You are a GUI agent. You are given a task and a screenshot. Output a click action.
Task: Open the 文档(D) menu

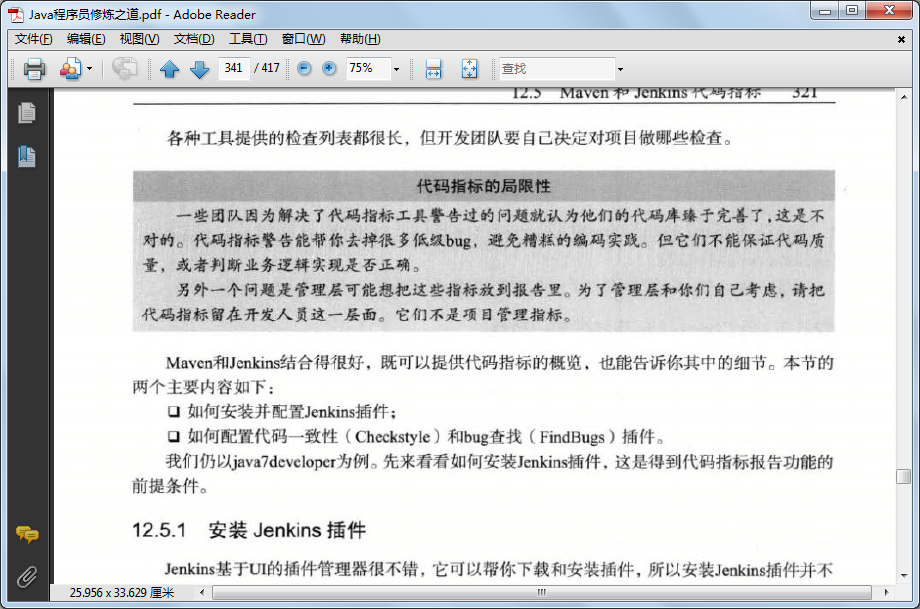pos(194,39)
